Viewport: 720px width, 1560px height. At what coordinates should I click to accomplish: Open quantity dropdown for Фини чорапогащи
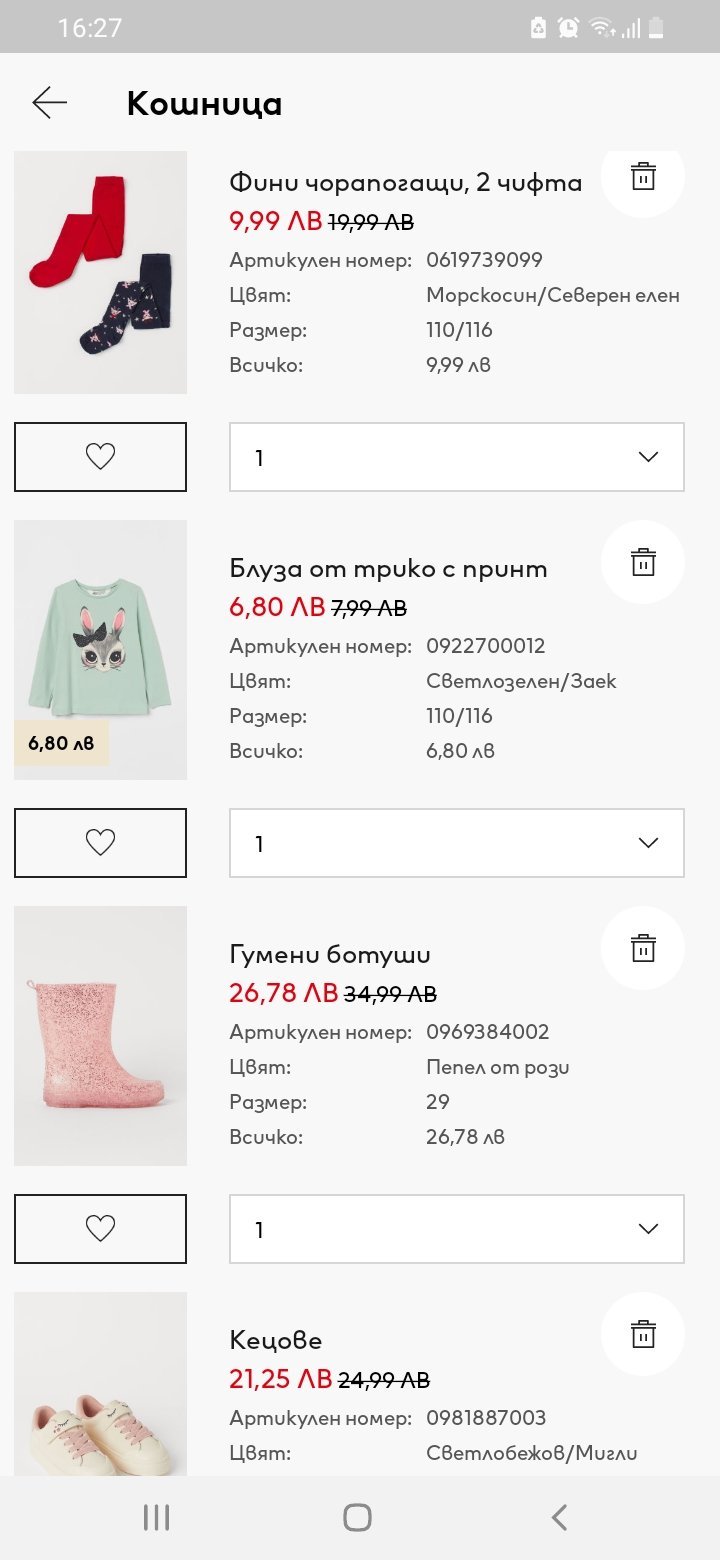pos(457,457)
